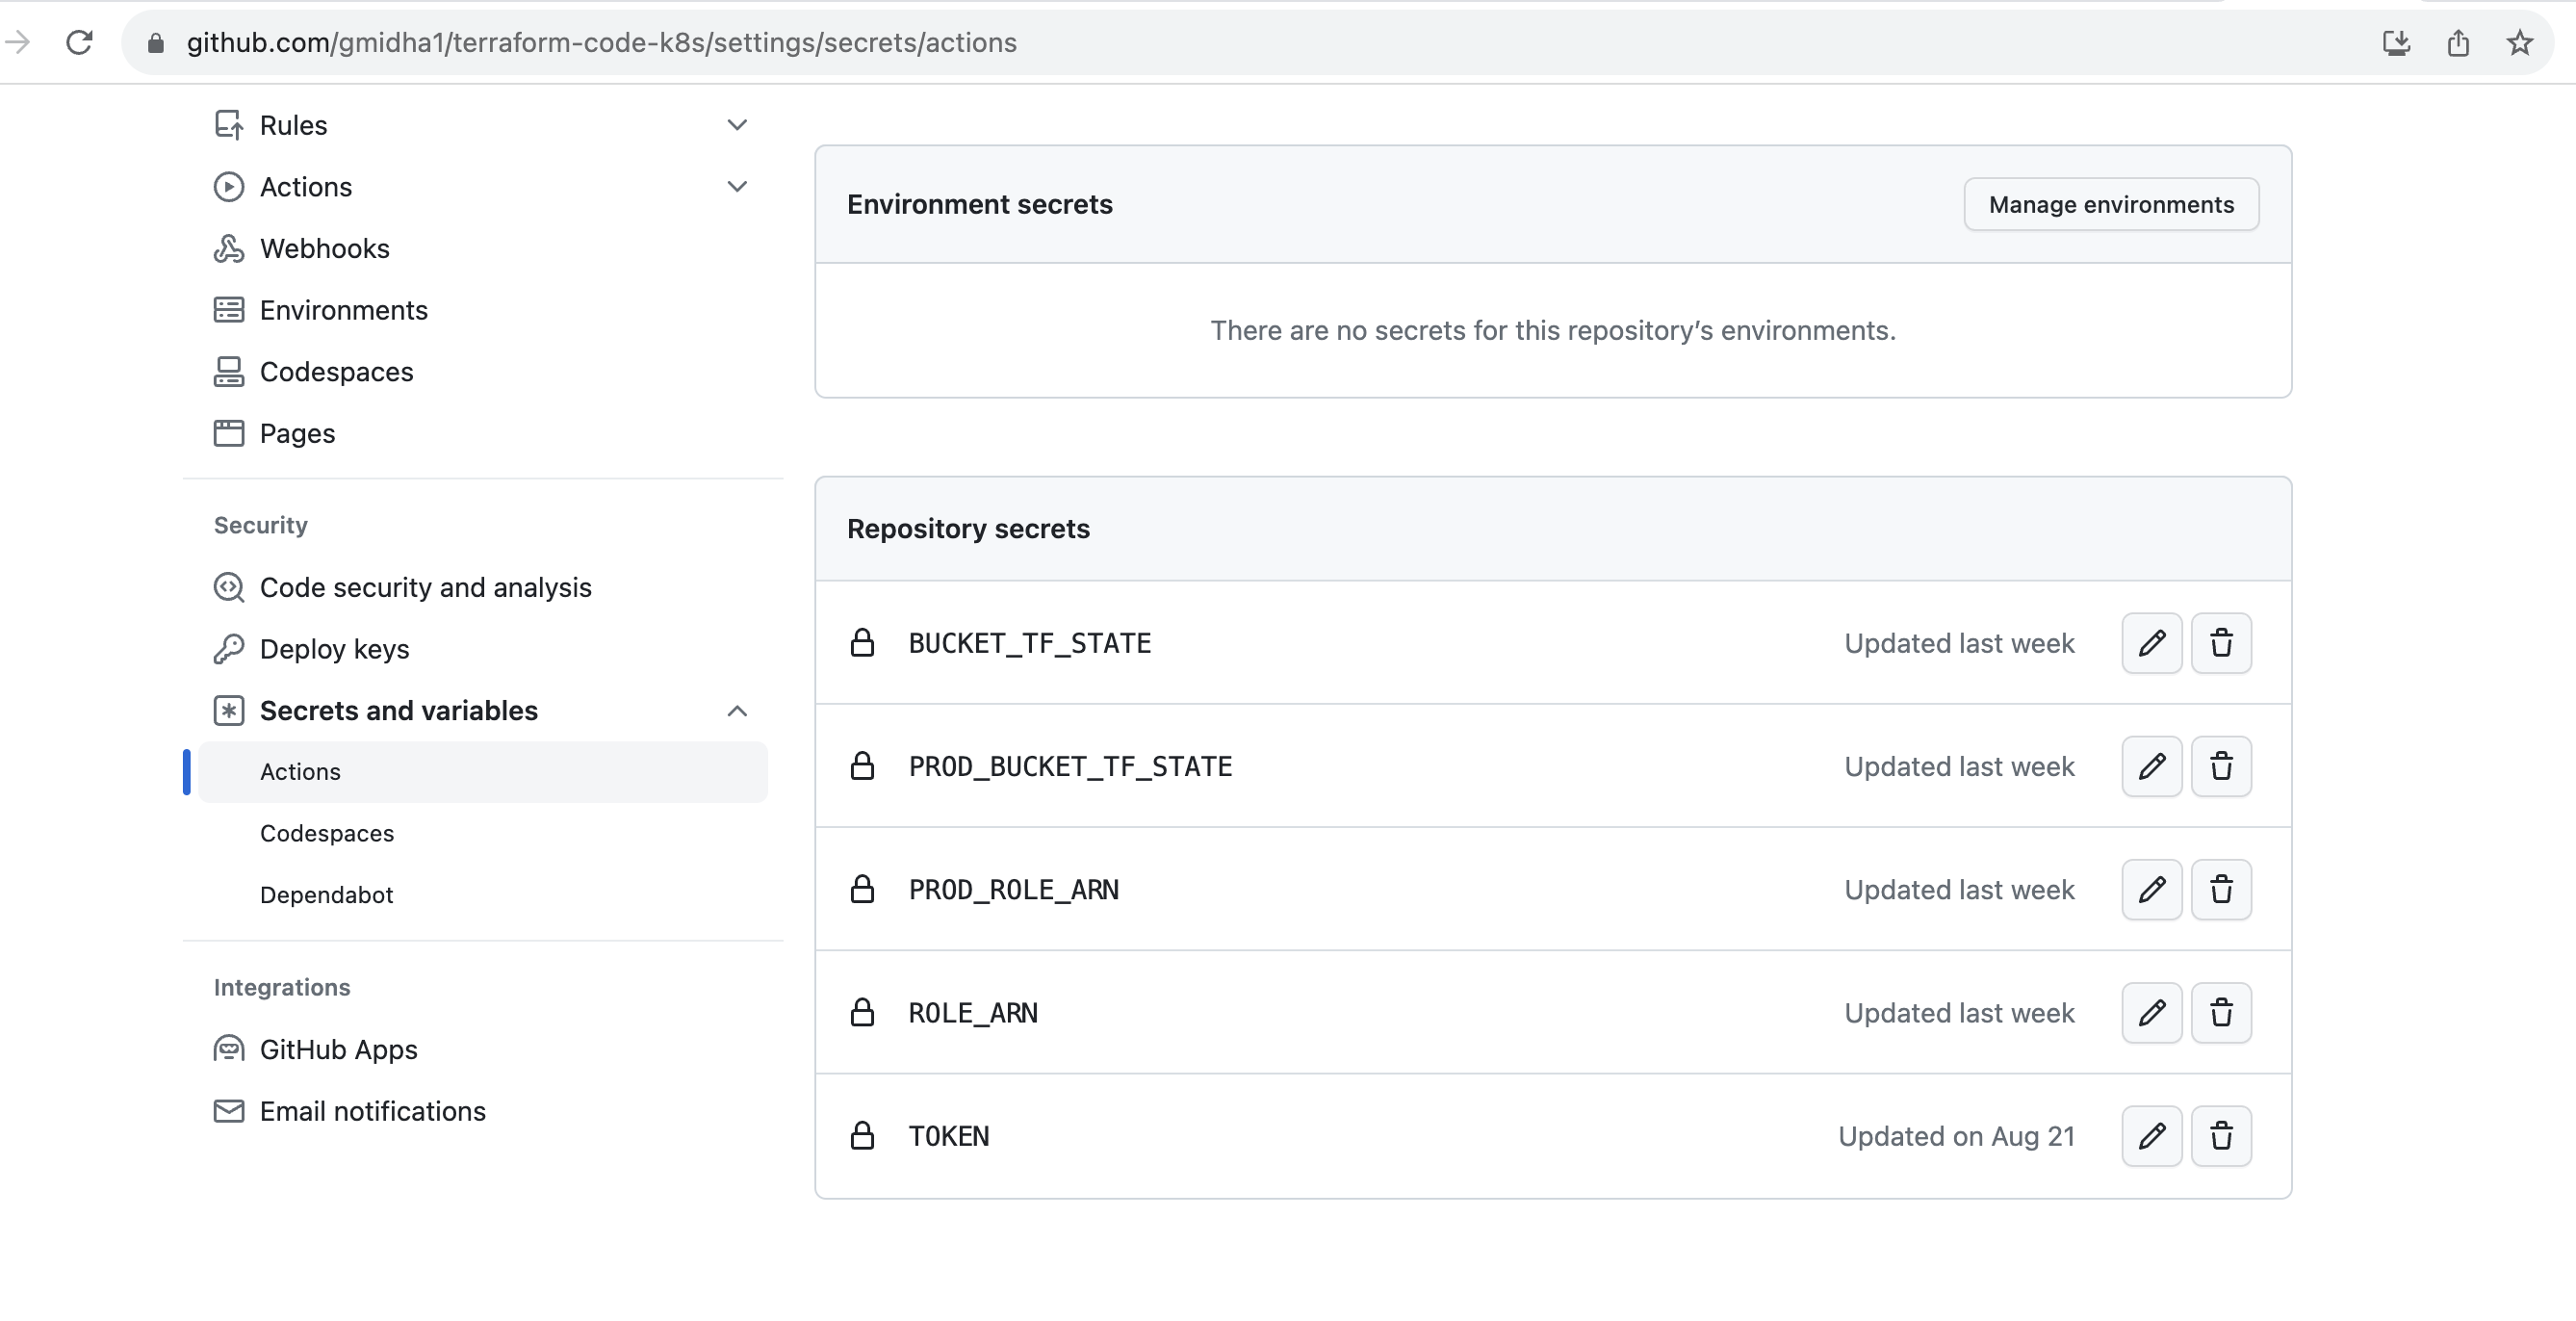Click the install app icon in address bar
This screenshot has height=1321, width=2576.
pyautogui.click(x=2396, y=42)
